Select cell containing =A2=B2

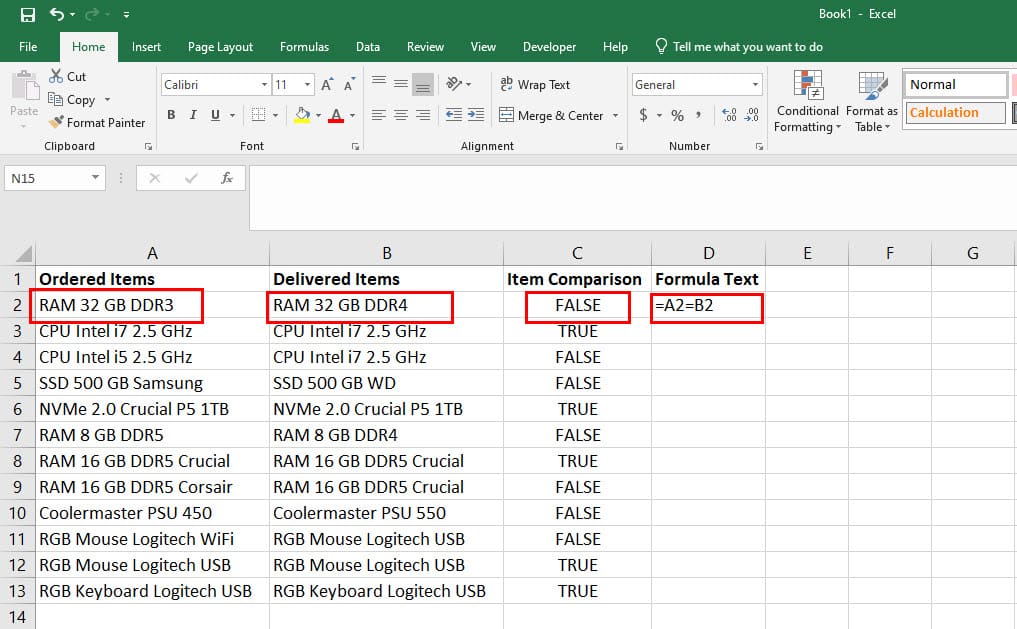(708, 305)
